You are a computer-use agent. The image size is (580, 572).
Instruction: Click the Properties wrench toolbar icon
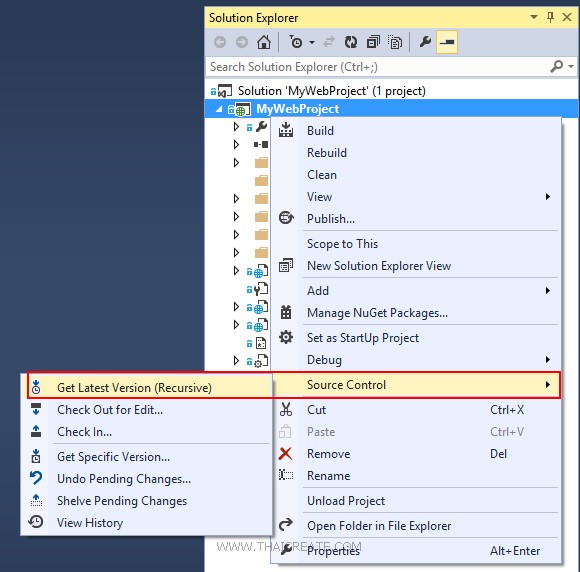click(x=425, y=42)
